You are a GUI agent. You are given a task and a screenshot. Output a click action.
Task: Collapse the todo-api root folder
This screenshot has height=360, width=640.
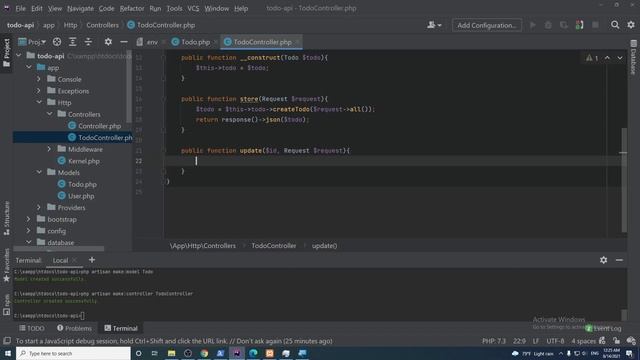pos(19,56)
